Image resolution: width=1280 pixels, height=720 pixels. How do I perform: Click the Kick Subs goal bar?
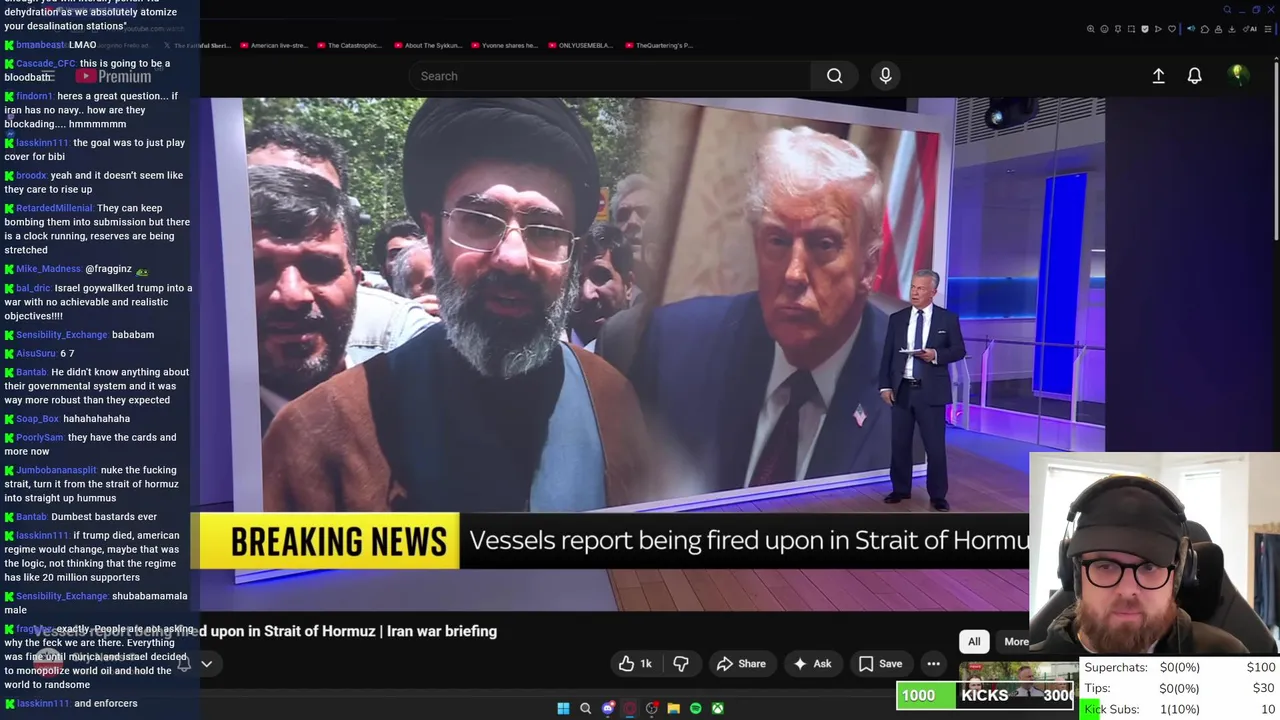point(1179,709)
